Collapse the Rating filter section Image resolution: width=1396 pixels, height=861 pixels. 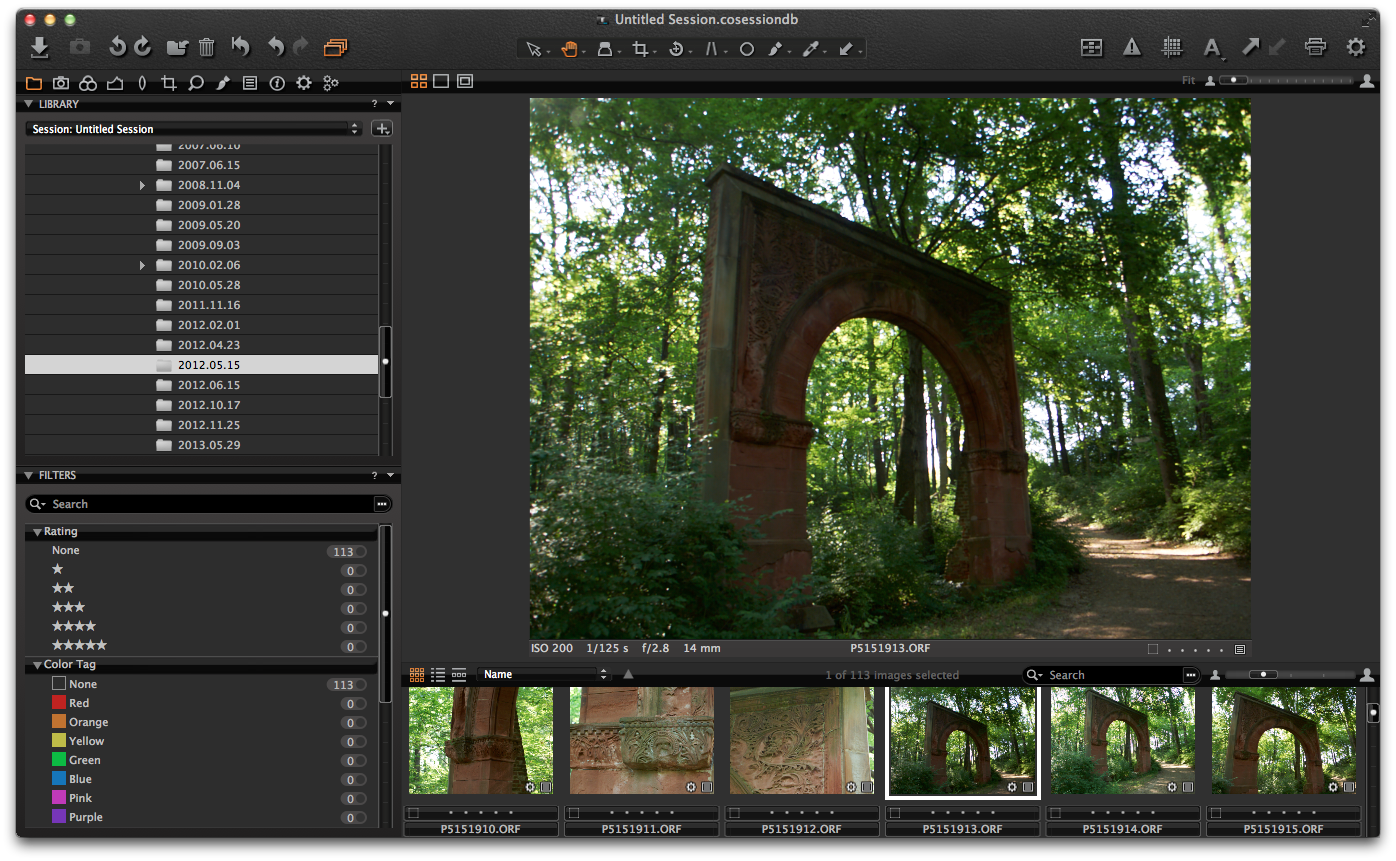[38, 532]
